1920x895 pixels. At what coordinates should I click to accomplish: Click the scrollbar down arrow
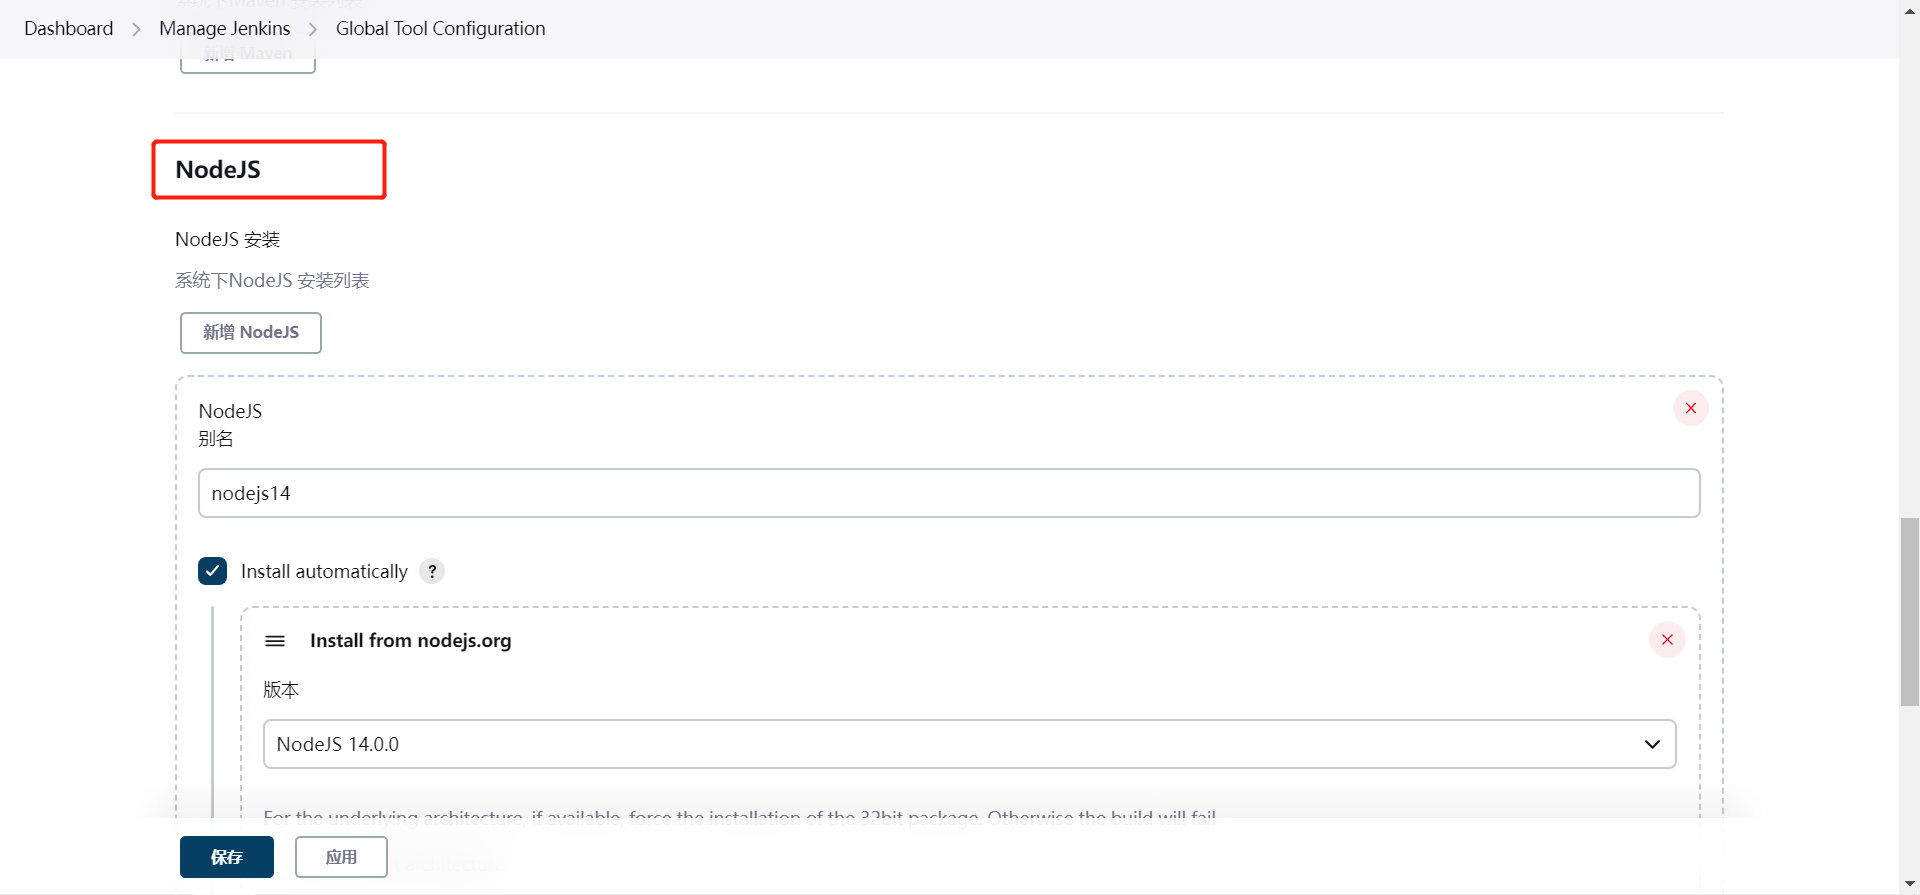[1909, 885]
